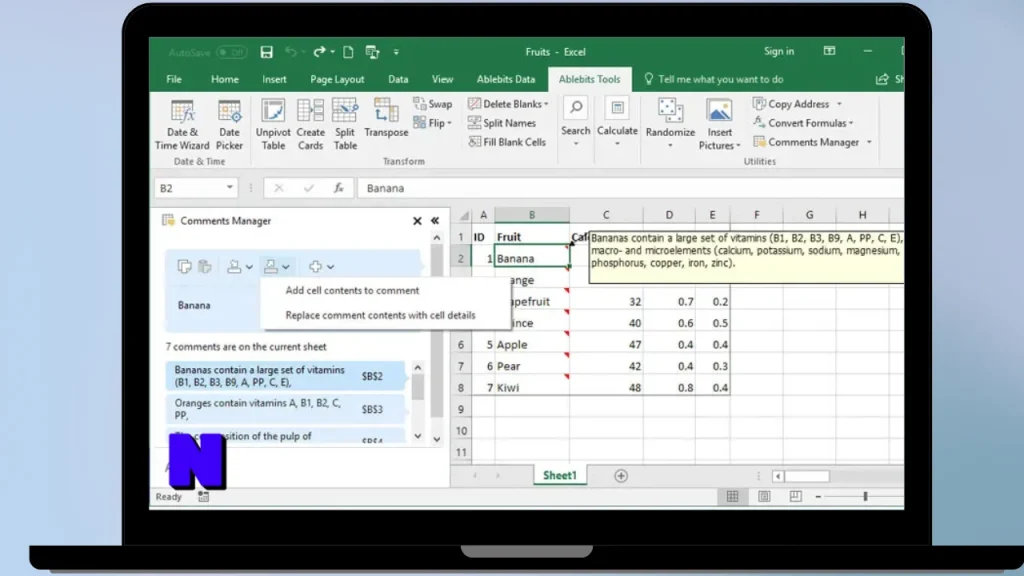Click the zoom out minus button
This screenshot has width=1024, height=576.
(x=818, y=497)
